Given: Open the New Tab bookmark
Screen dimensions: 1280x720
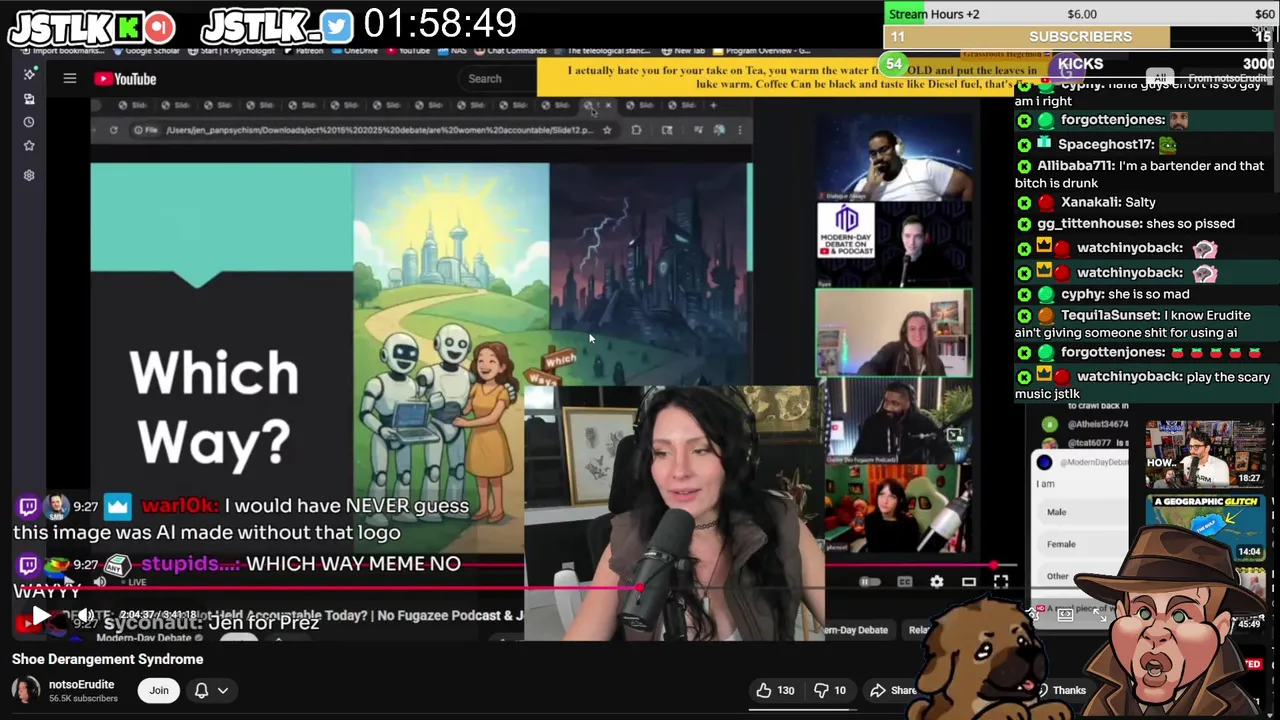Looking at the screenshot, I should pos(683,51).
